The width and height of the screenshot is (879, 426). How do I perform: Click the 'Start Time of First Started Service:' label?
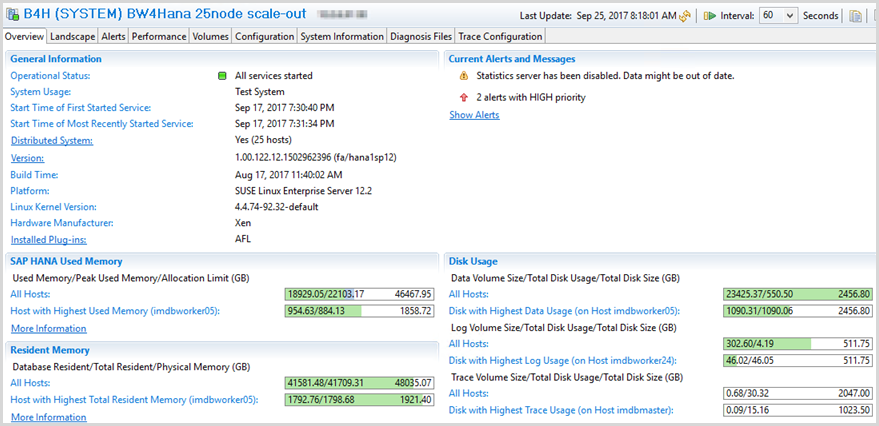pyautogui.click(x=81, y=108)
